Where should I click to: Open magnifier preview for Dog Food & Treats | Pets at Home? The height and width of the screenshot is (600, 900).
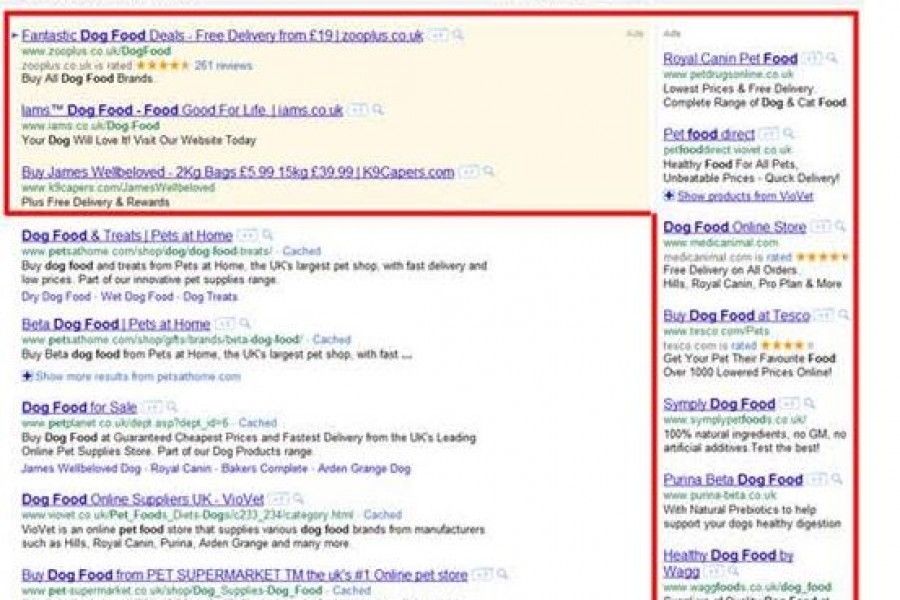(267, 235)
